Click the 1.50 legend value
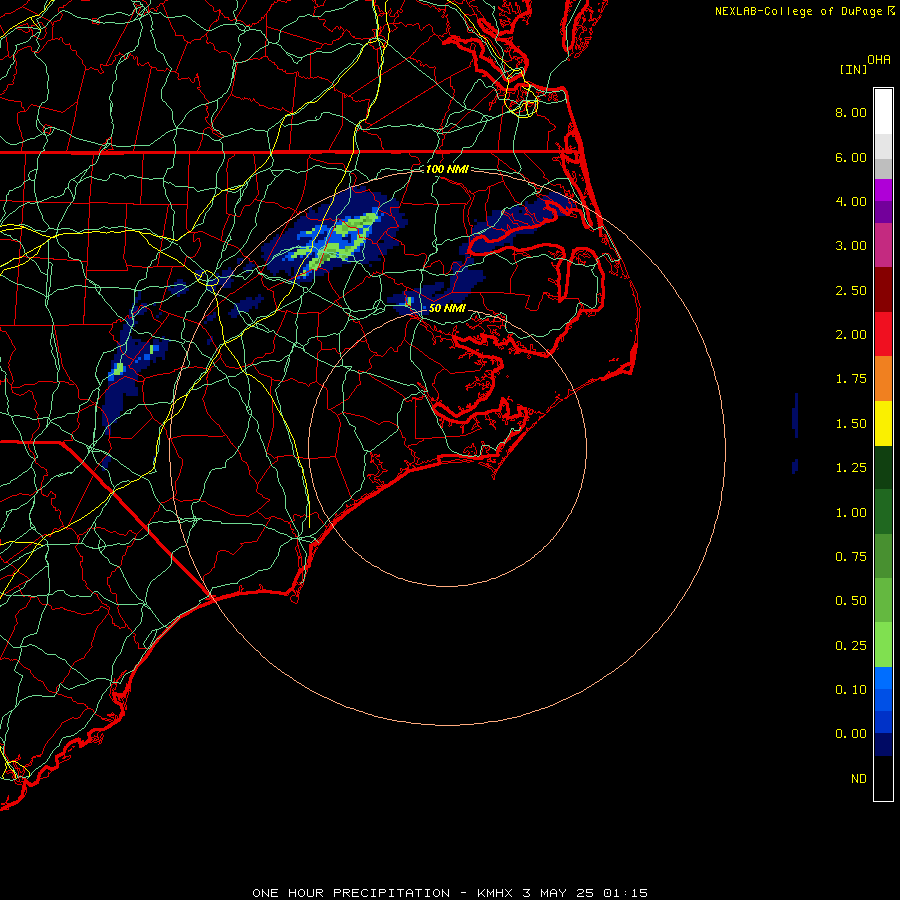The width and height of the screenshot is (900, 900). (x=851, y=424)
